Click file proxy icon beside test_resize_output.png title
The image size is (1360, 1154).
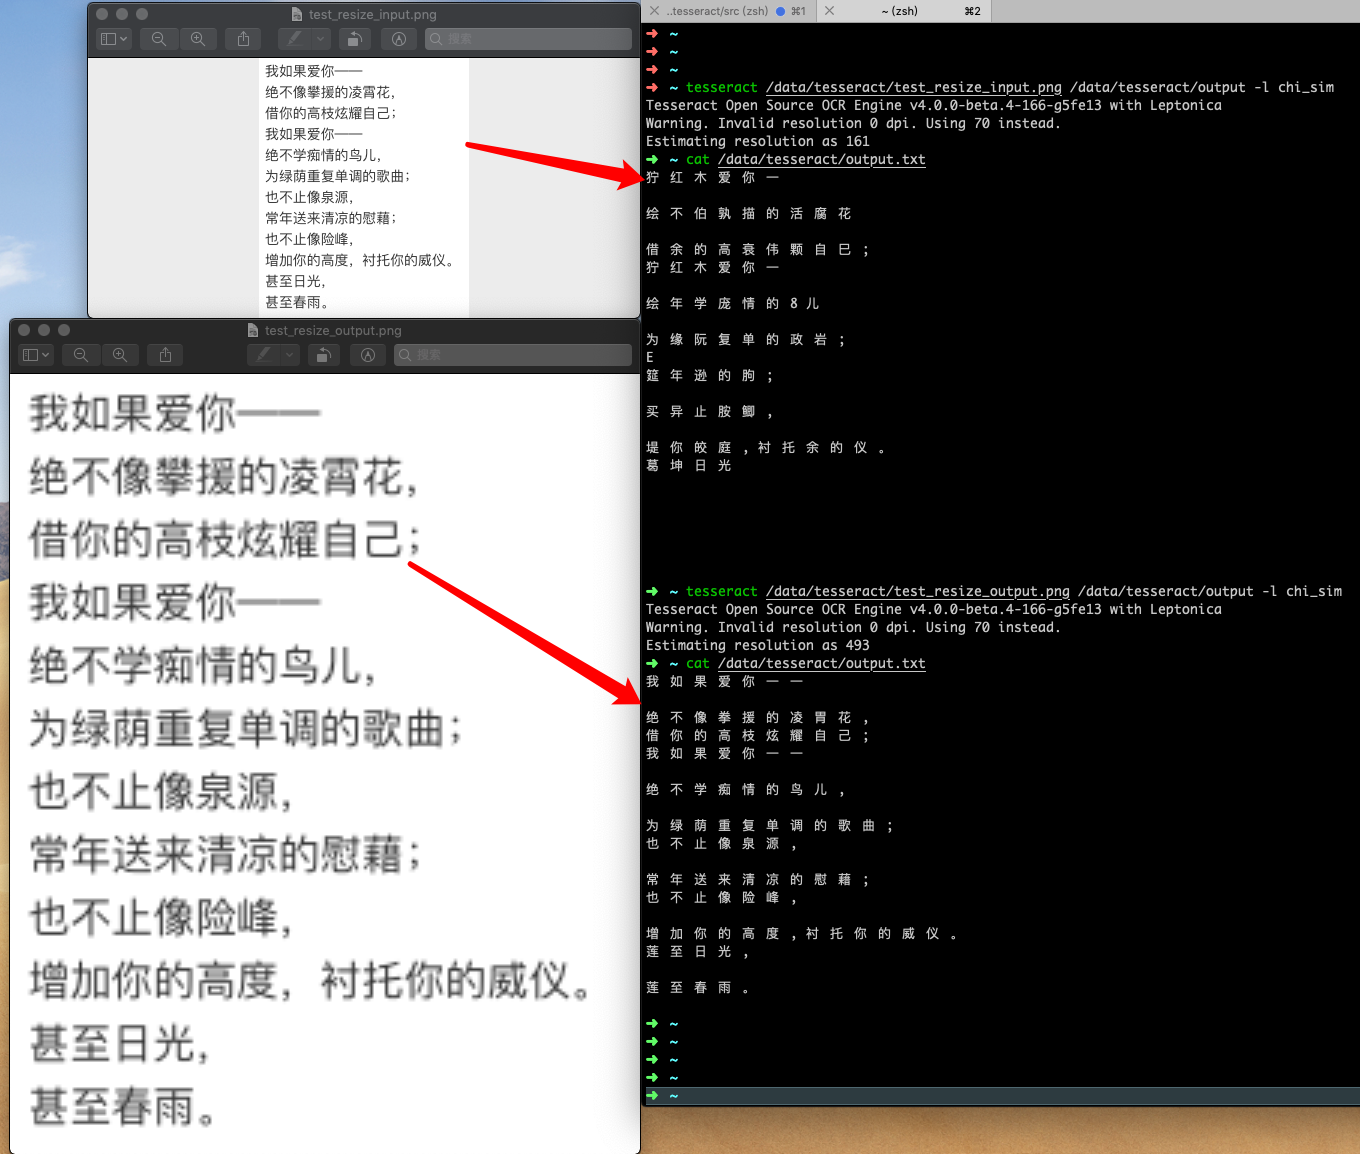coord(253,330)
